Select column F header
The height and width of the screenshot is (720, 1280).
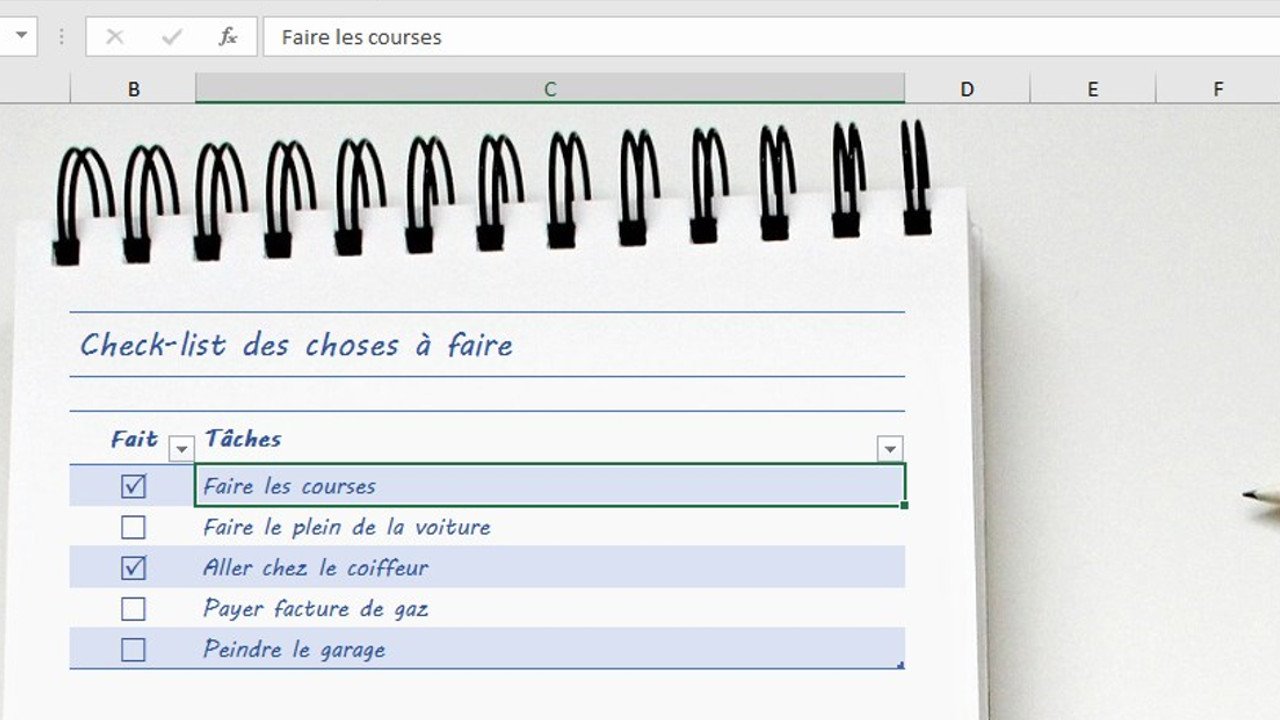pyautogui.click(x=1218, y=89)
